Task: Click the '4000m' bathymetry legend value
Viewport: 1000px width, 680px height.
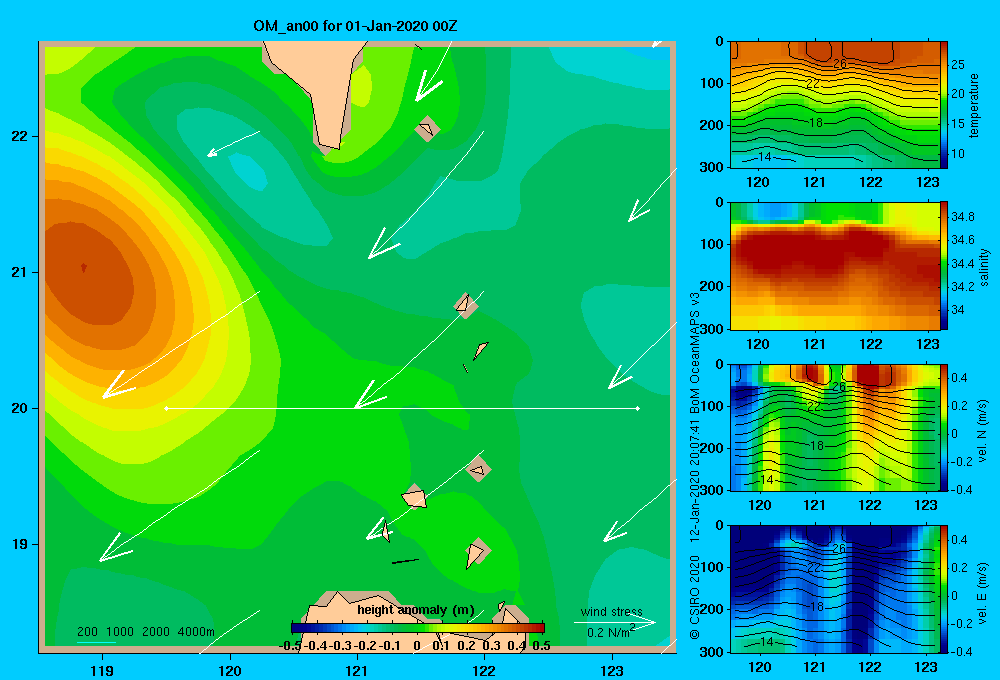Action: click(196, 632)
